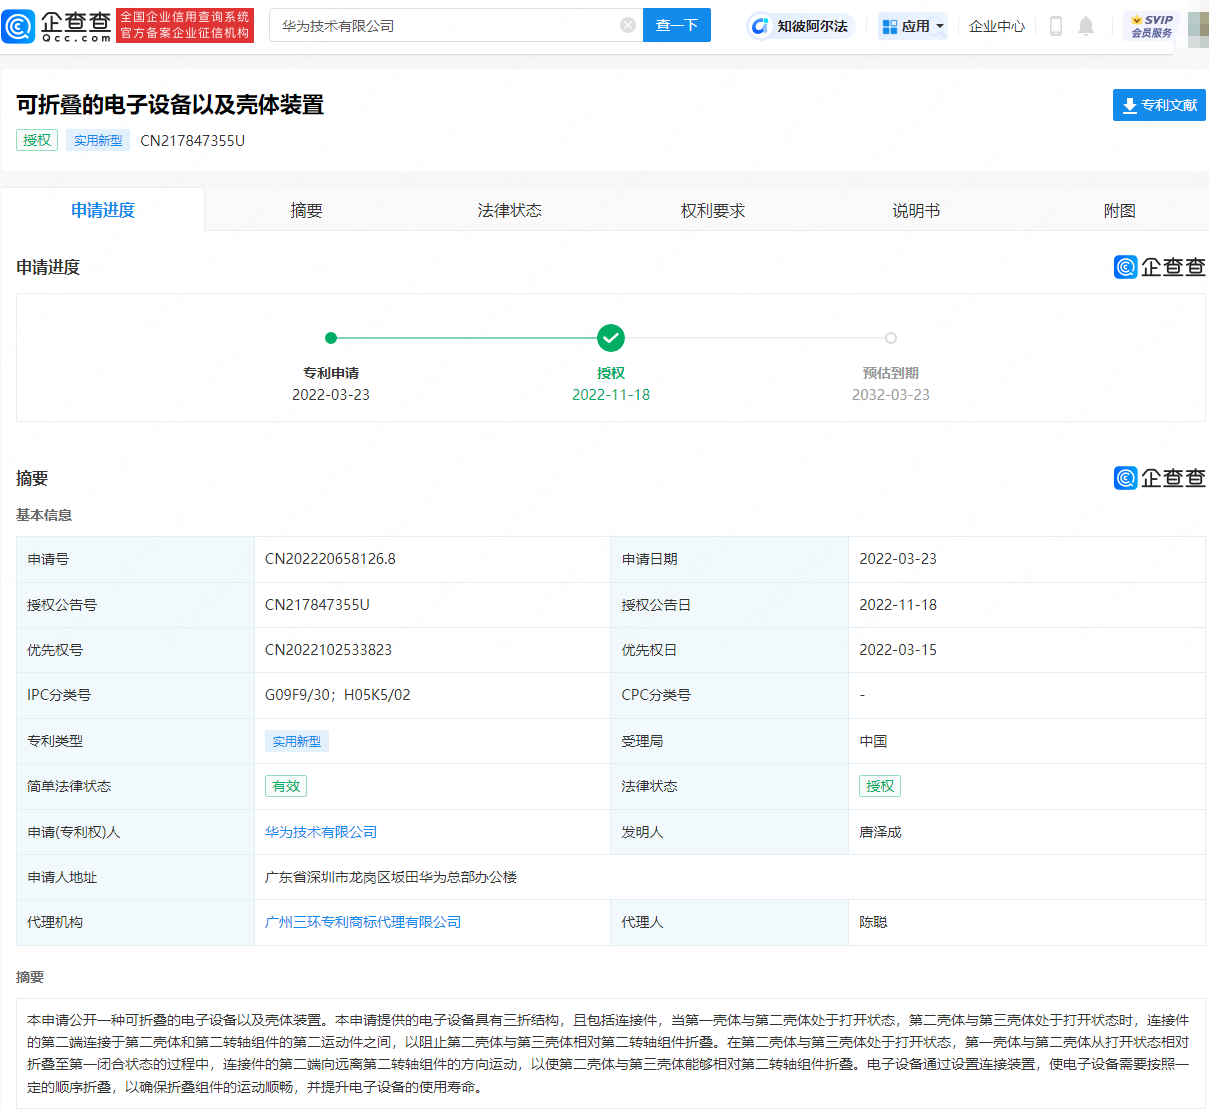This screenshot has width=1209, height=1110.
Task: Click the patent number CN217847355U under title
Action: (193, 141)
